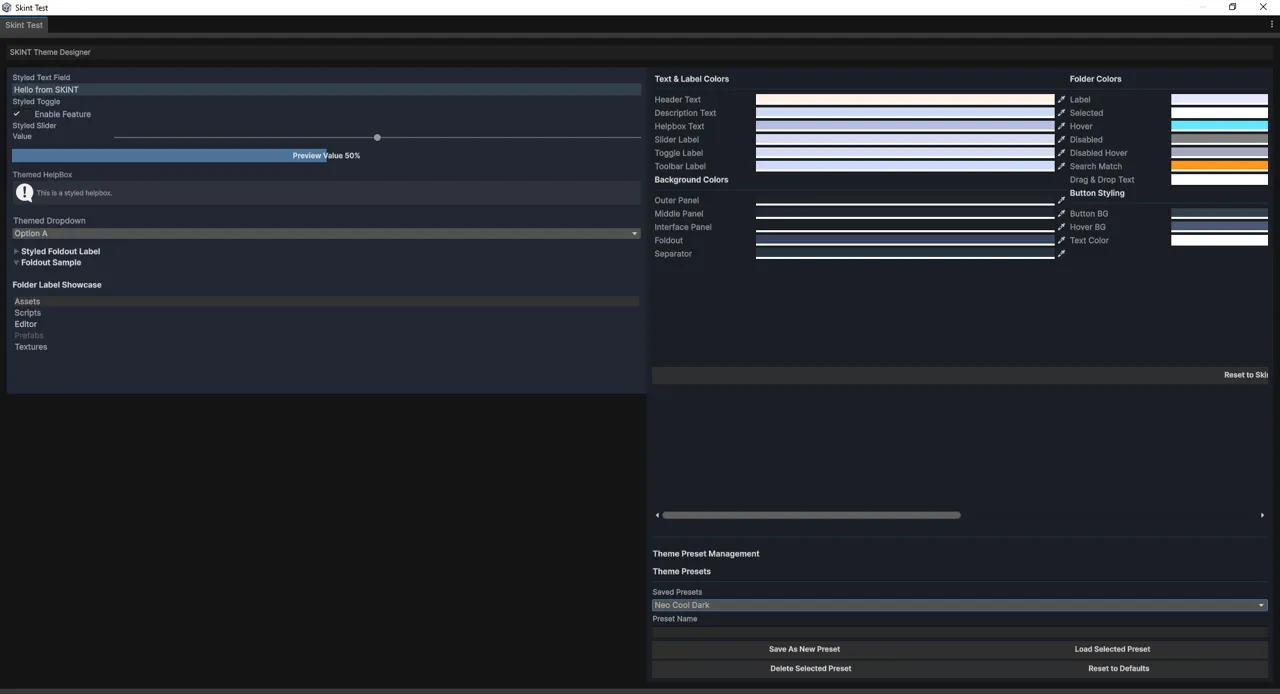Select the Editor folder row

coord(326,324)
